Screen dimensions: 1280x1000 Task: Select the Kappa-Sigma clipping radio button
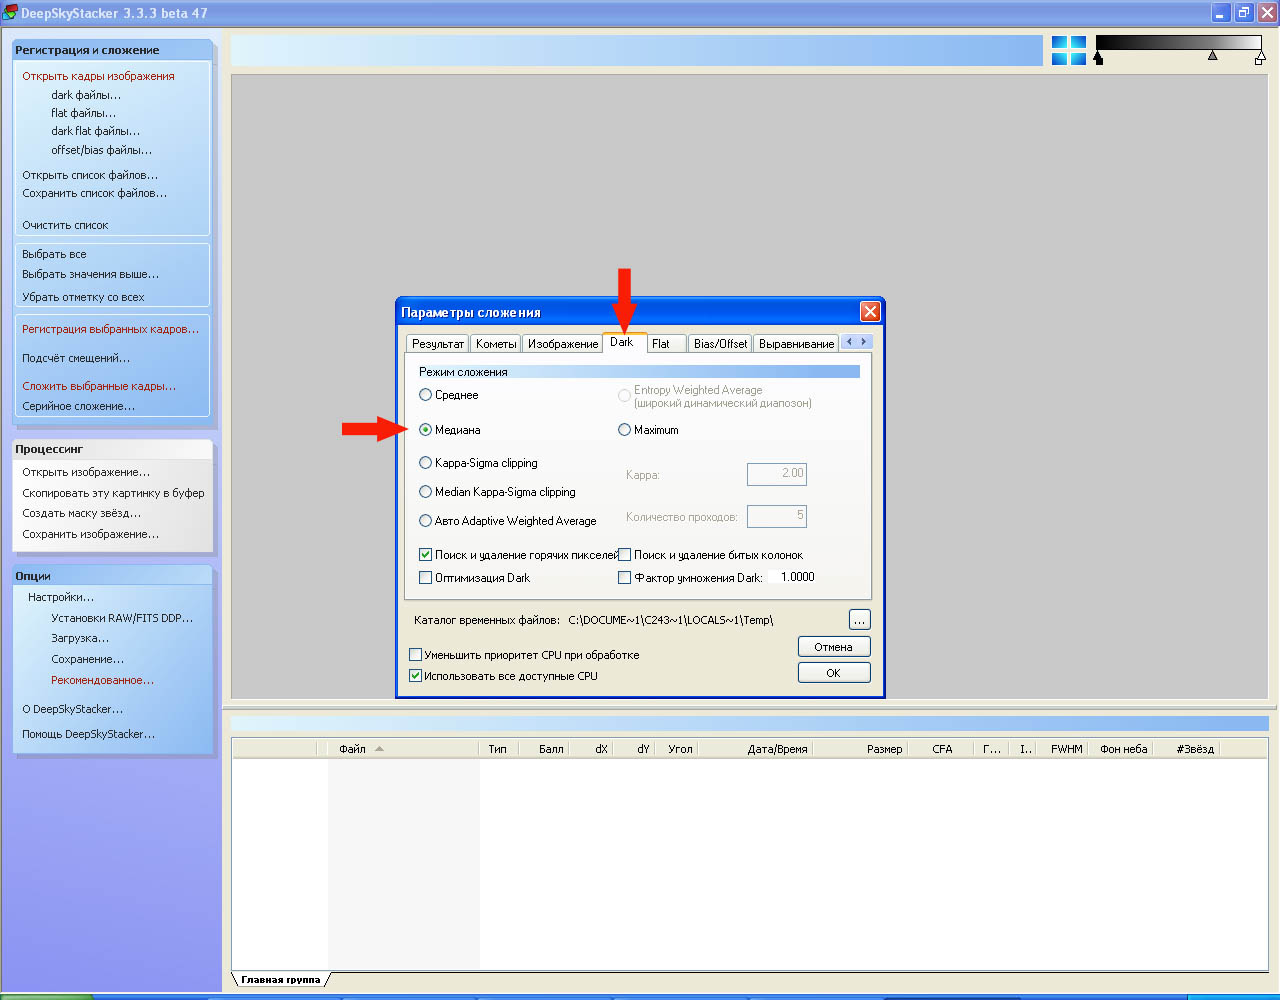coord(426,463)
